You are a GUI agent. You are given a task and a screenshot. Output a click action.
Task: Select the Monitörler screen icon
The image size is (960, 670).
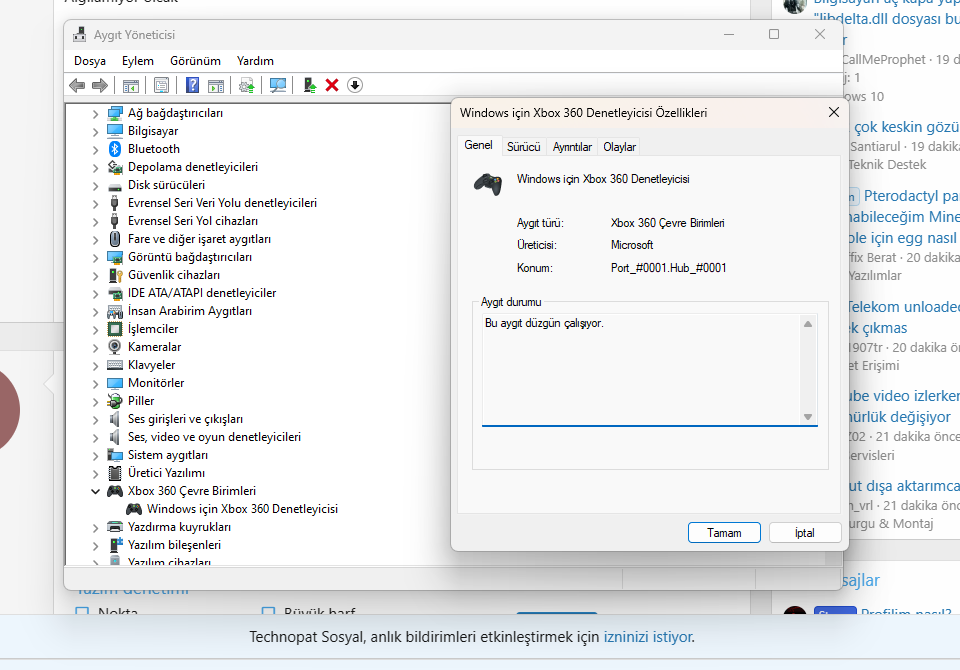click(x=114, y=383)
